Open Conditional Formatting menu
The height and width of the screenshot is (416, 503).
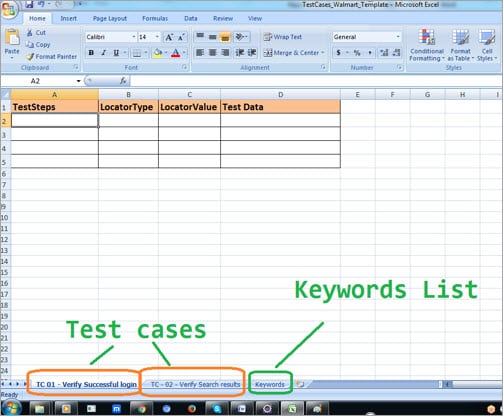point(427,45)
